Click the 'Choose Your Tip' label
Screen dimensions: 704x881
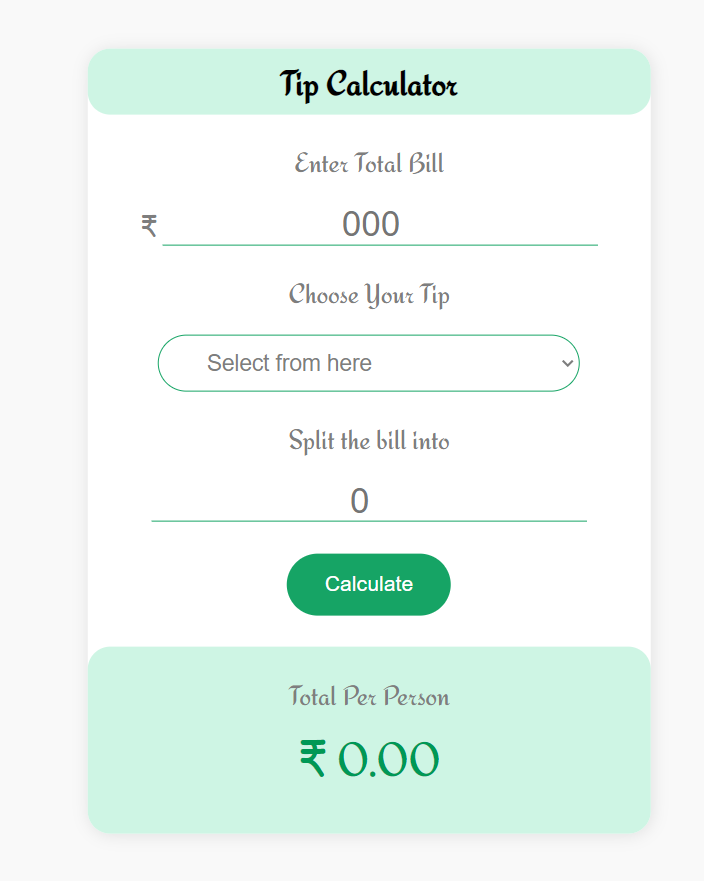[368, 295]
